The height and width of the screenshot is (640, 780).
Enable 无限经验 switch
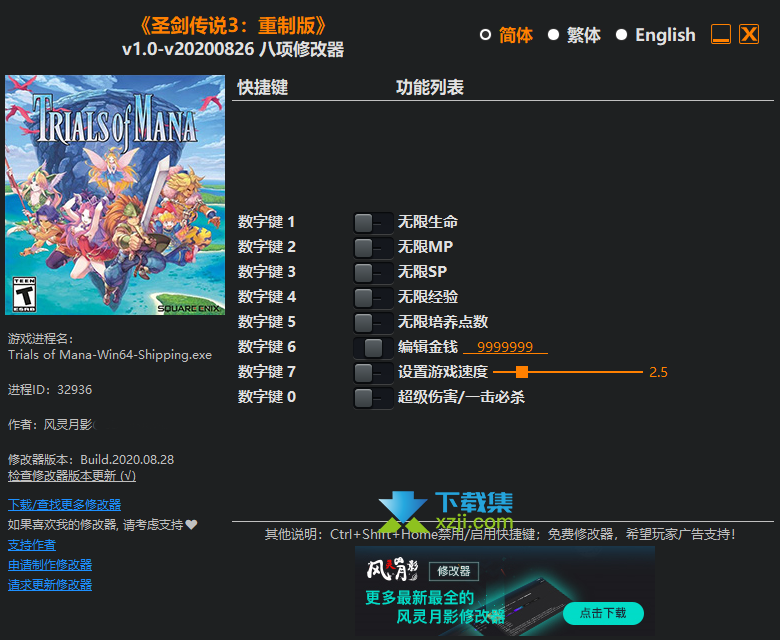(x=373, y=298)
